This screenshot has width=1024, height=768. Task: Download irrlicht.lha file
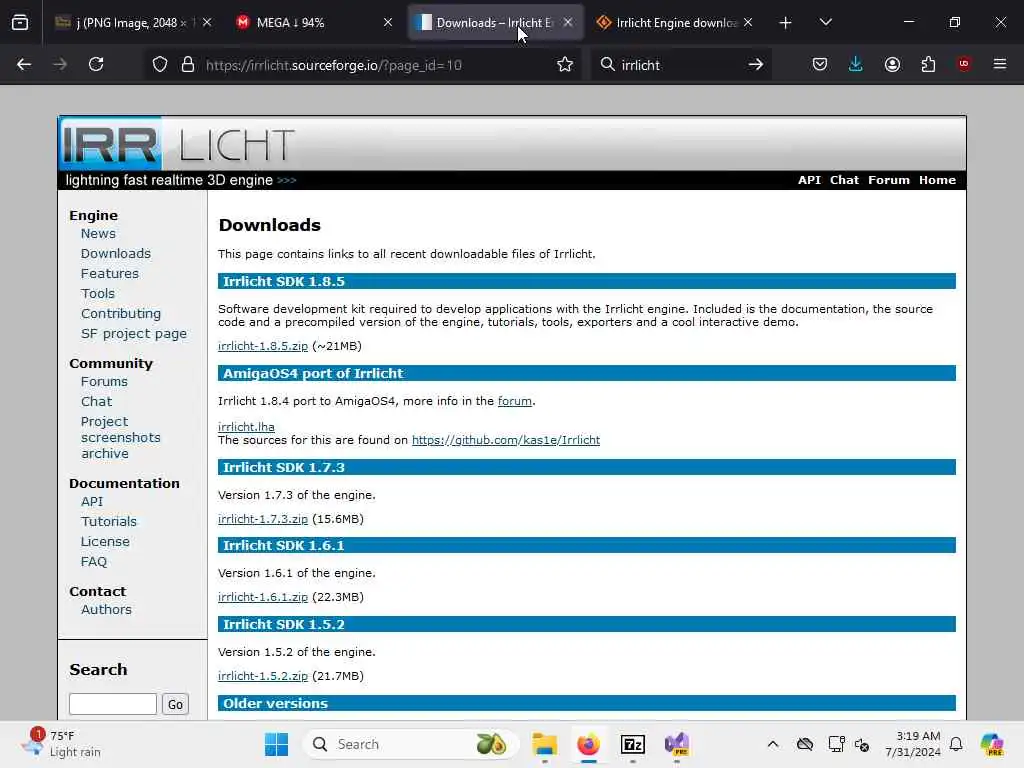coord(246,427)
